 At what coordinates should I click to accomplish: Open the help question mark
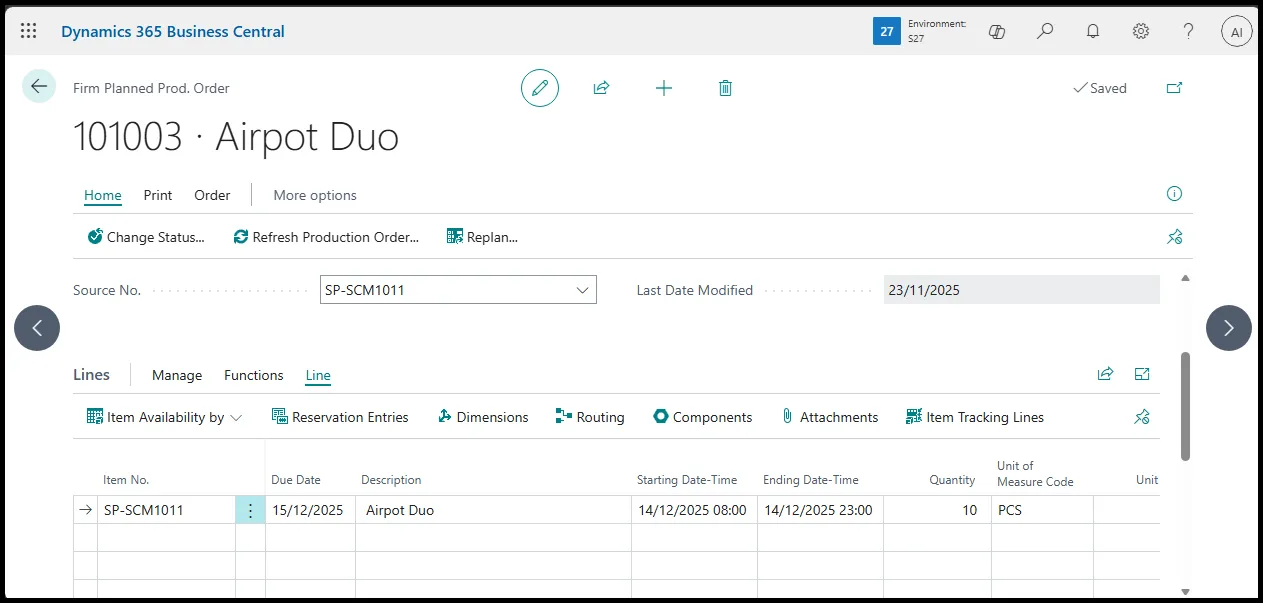[1189, 31]
